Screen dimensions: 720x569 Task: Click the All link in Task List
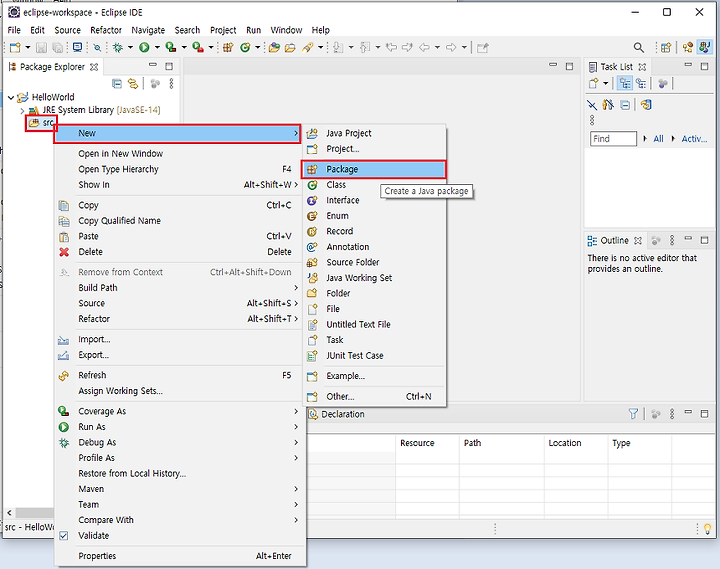(x=658, y=139)
